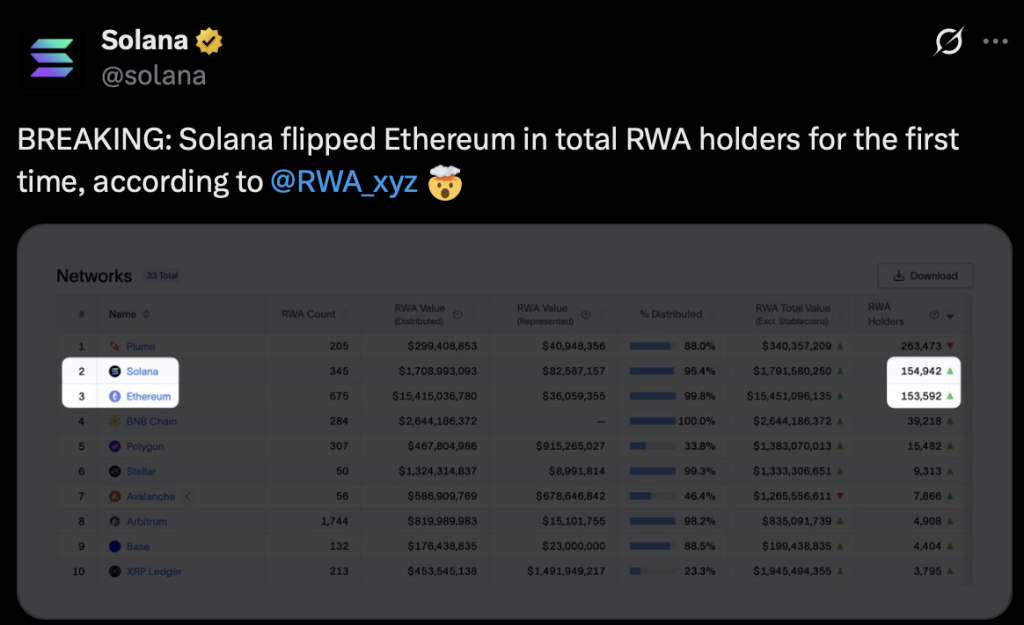The height and width of the screenshot is (625, 1024).
Task: Click the Solana network logo in row 2
Action: pos(115,371)
